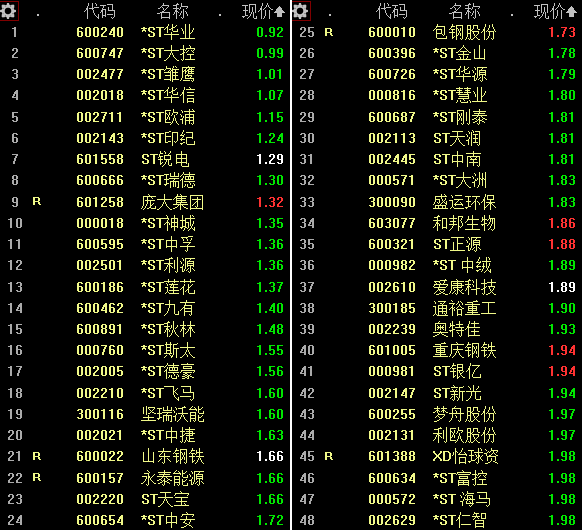This screenshot has height=530, width=582.
Task: Open the *ST仁智 row numbered 48
Action: pyautogui.click(x=437, y=520)
